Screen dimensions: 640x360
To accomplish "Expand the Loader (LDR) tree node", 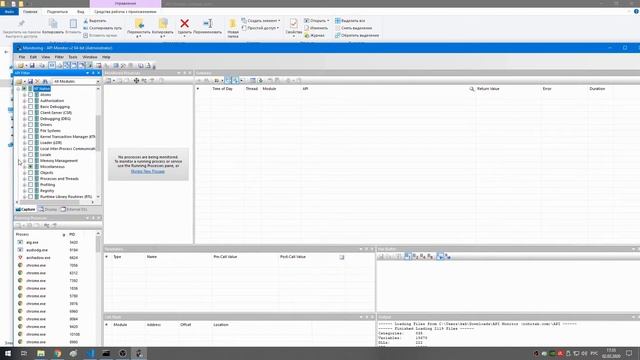I will [24, 143].
